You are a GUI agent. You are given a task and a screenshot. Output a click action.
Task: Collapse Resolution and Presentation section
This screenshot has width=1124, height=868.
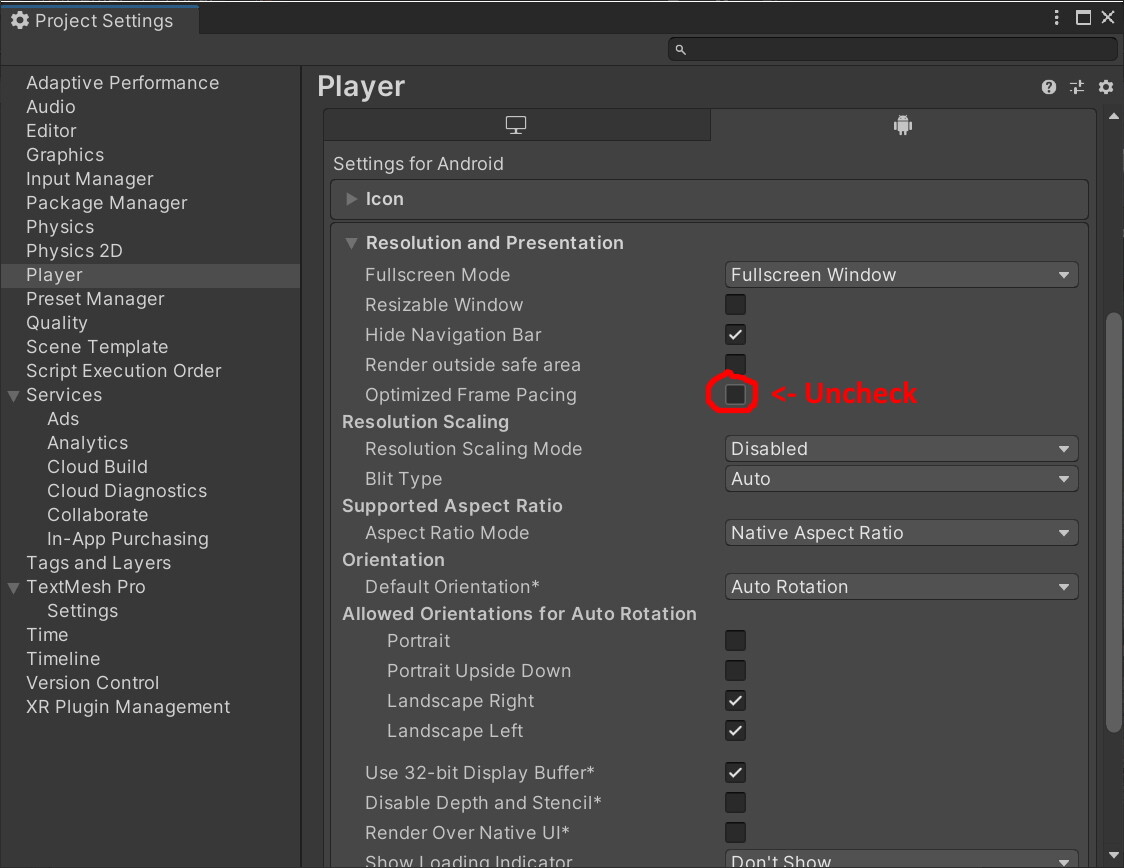pos(351,242)
